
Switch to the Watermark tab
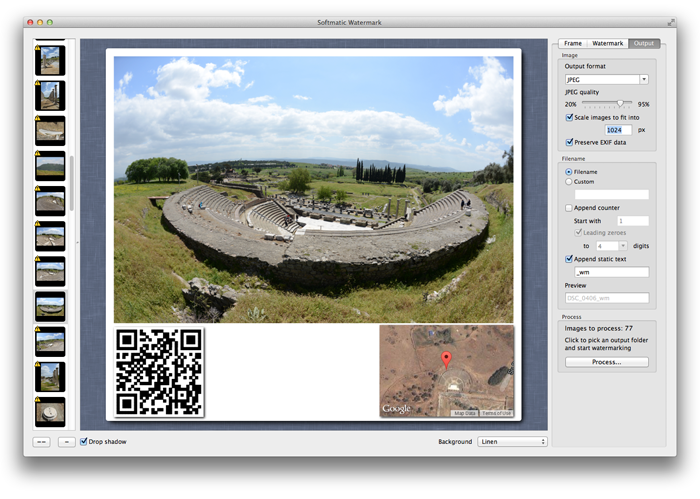608,43
